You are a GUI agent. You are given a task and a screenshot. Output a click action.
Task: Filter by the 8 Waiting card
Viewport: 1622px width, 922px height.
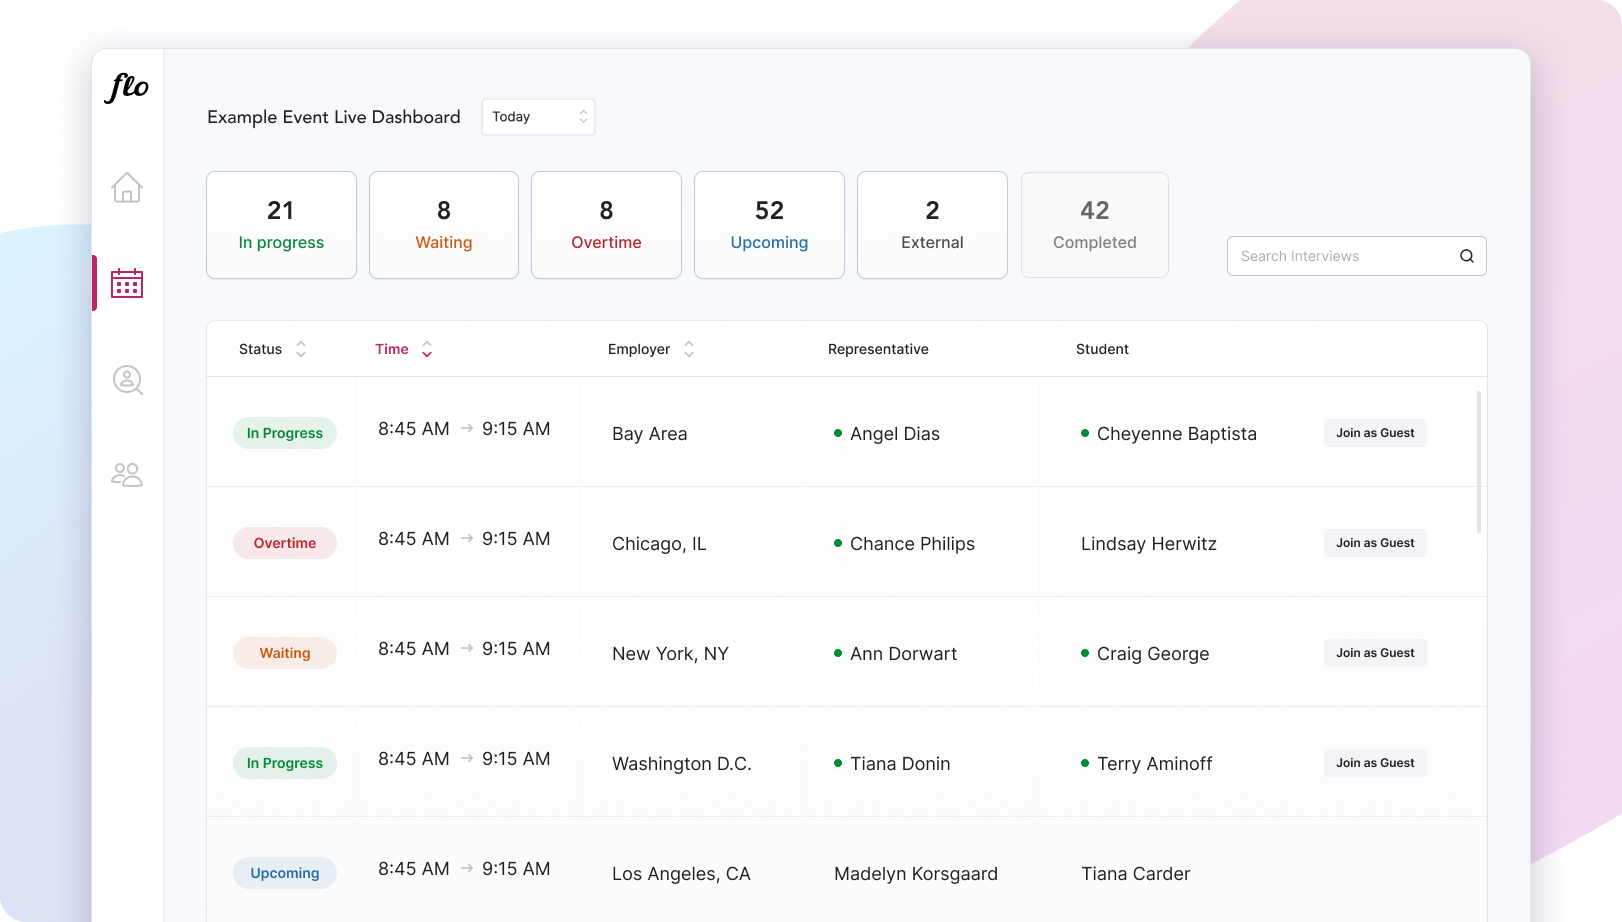coord(444,225)
